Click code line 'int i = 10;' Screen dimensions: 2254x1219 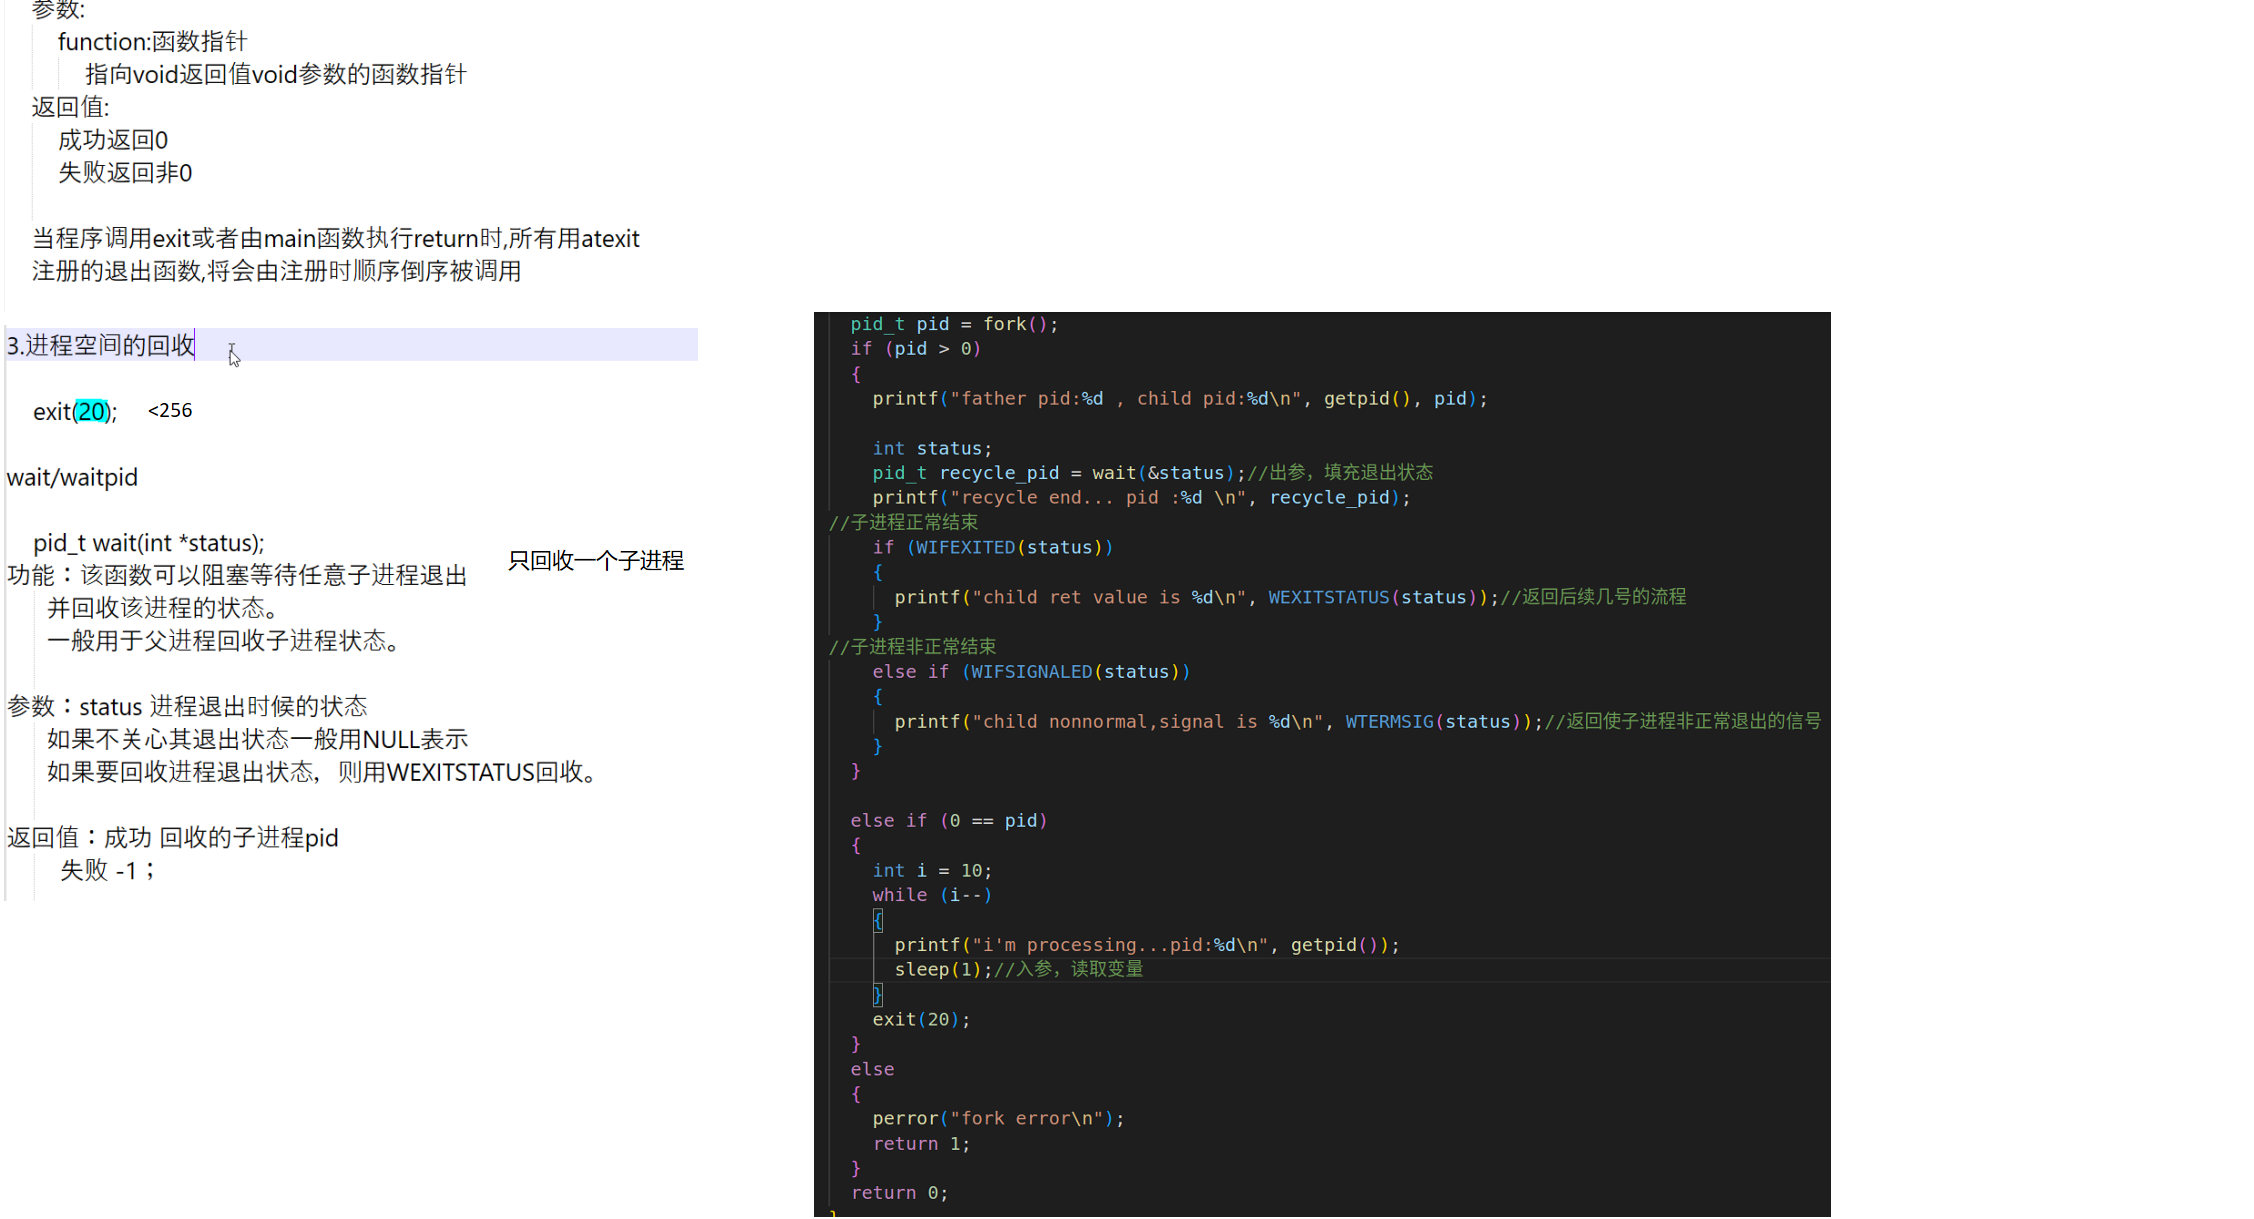pos(932,870)
